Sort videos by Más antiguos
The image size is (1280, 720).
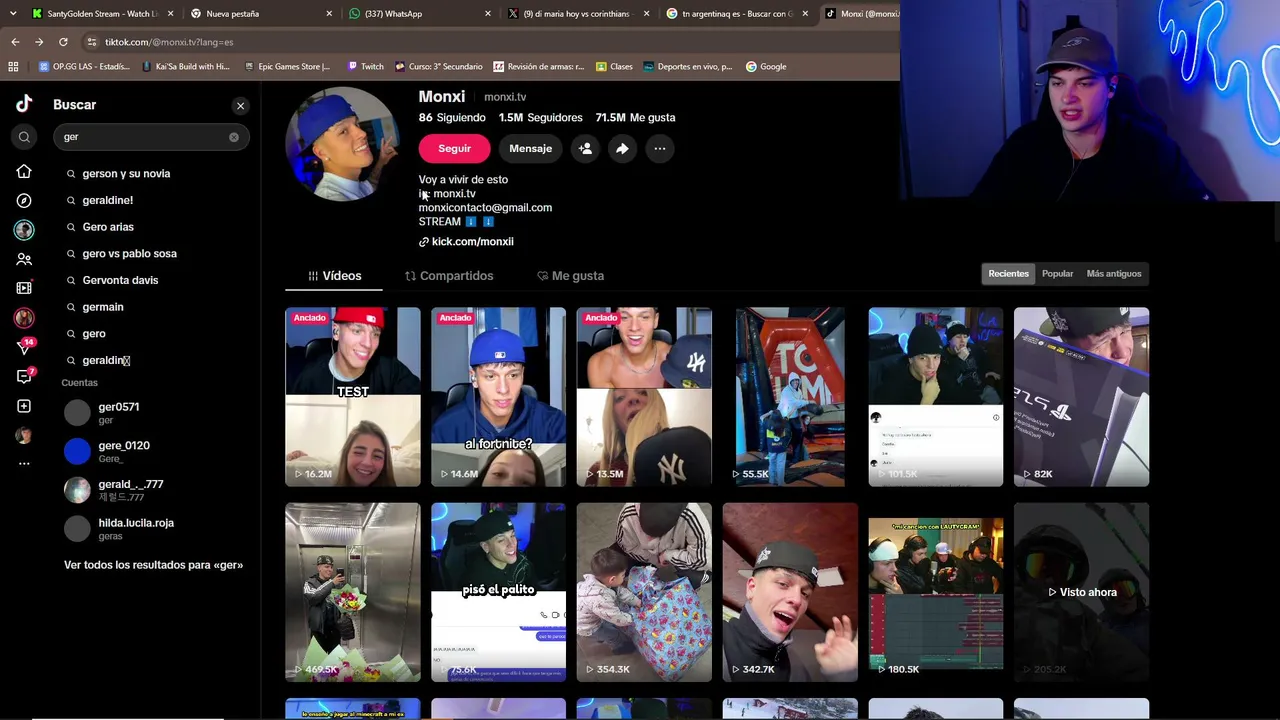point(1114,274)
